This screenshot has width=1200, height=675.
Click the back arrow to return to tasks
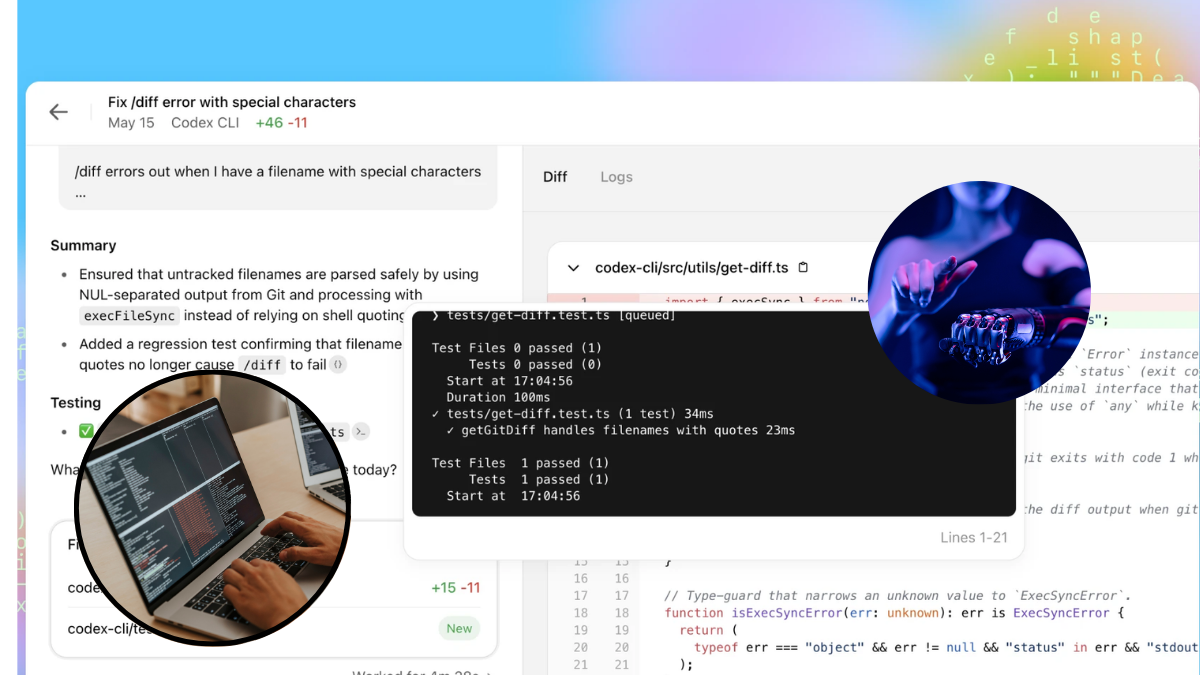[58, 111]
